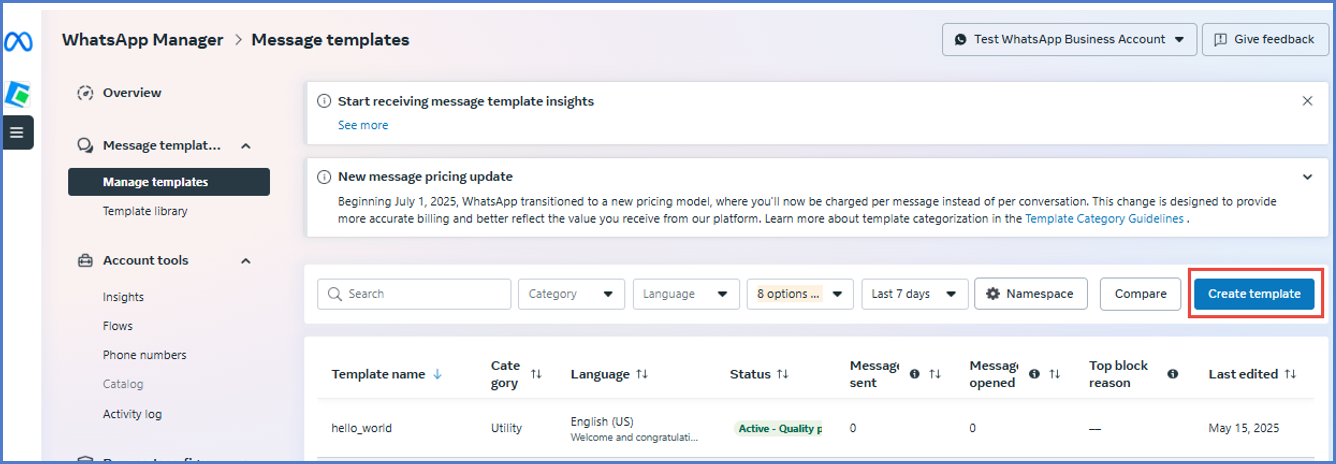1336x464 pixels.
Task: Open the Language filter dropdown
Action: (685, 294)
